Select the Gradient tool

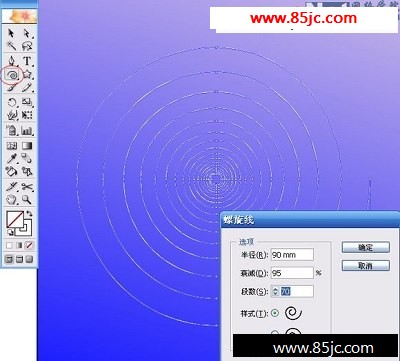pyautogui.click(x=27, y=146)
